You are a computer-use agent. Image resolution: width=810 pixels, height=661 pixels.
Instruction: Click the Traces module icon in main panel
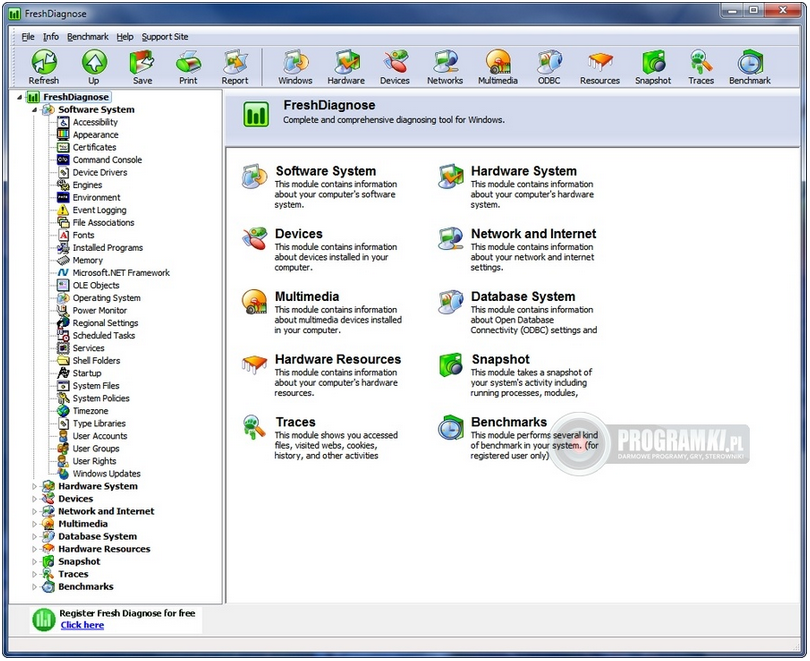tap(254, 427)
